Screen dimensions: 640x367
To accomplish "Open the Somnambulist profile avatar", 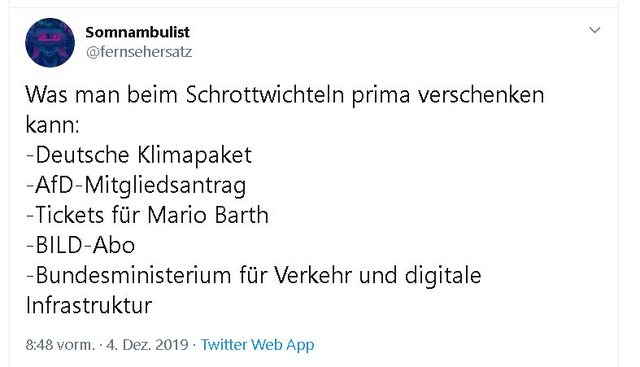I will coord(50,42).
